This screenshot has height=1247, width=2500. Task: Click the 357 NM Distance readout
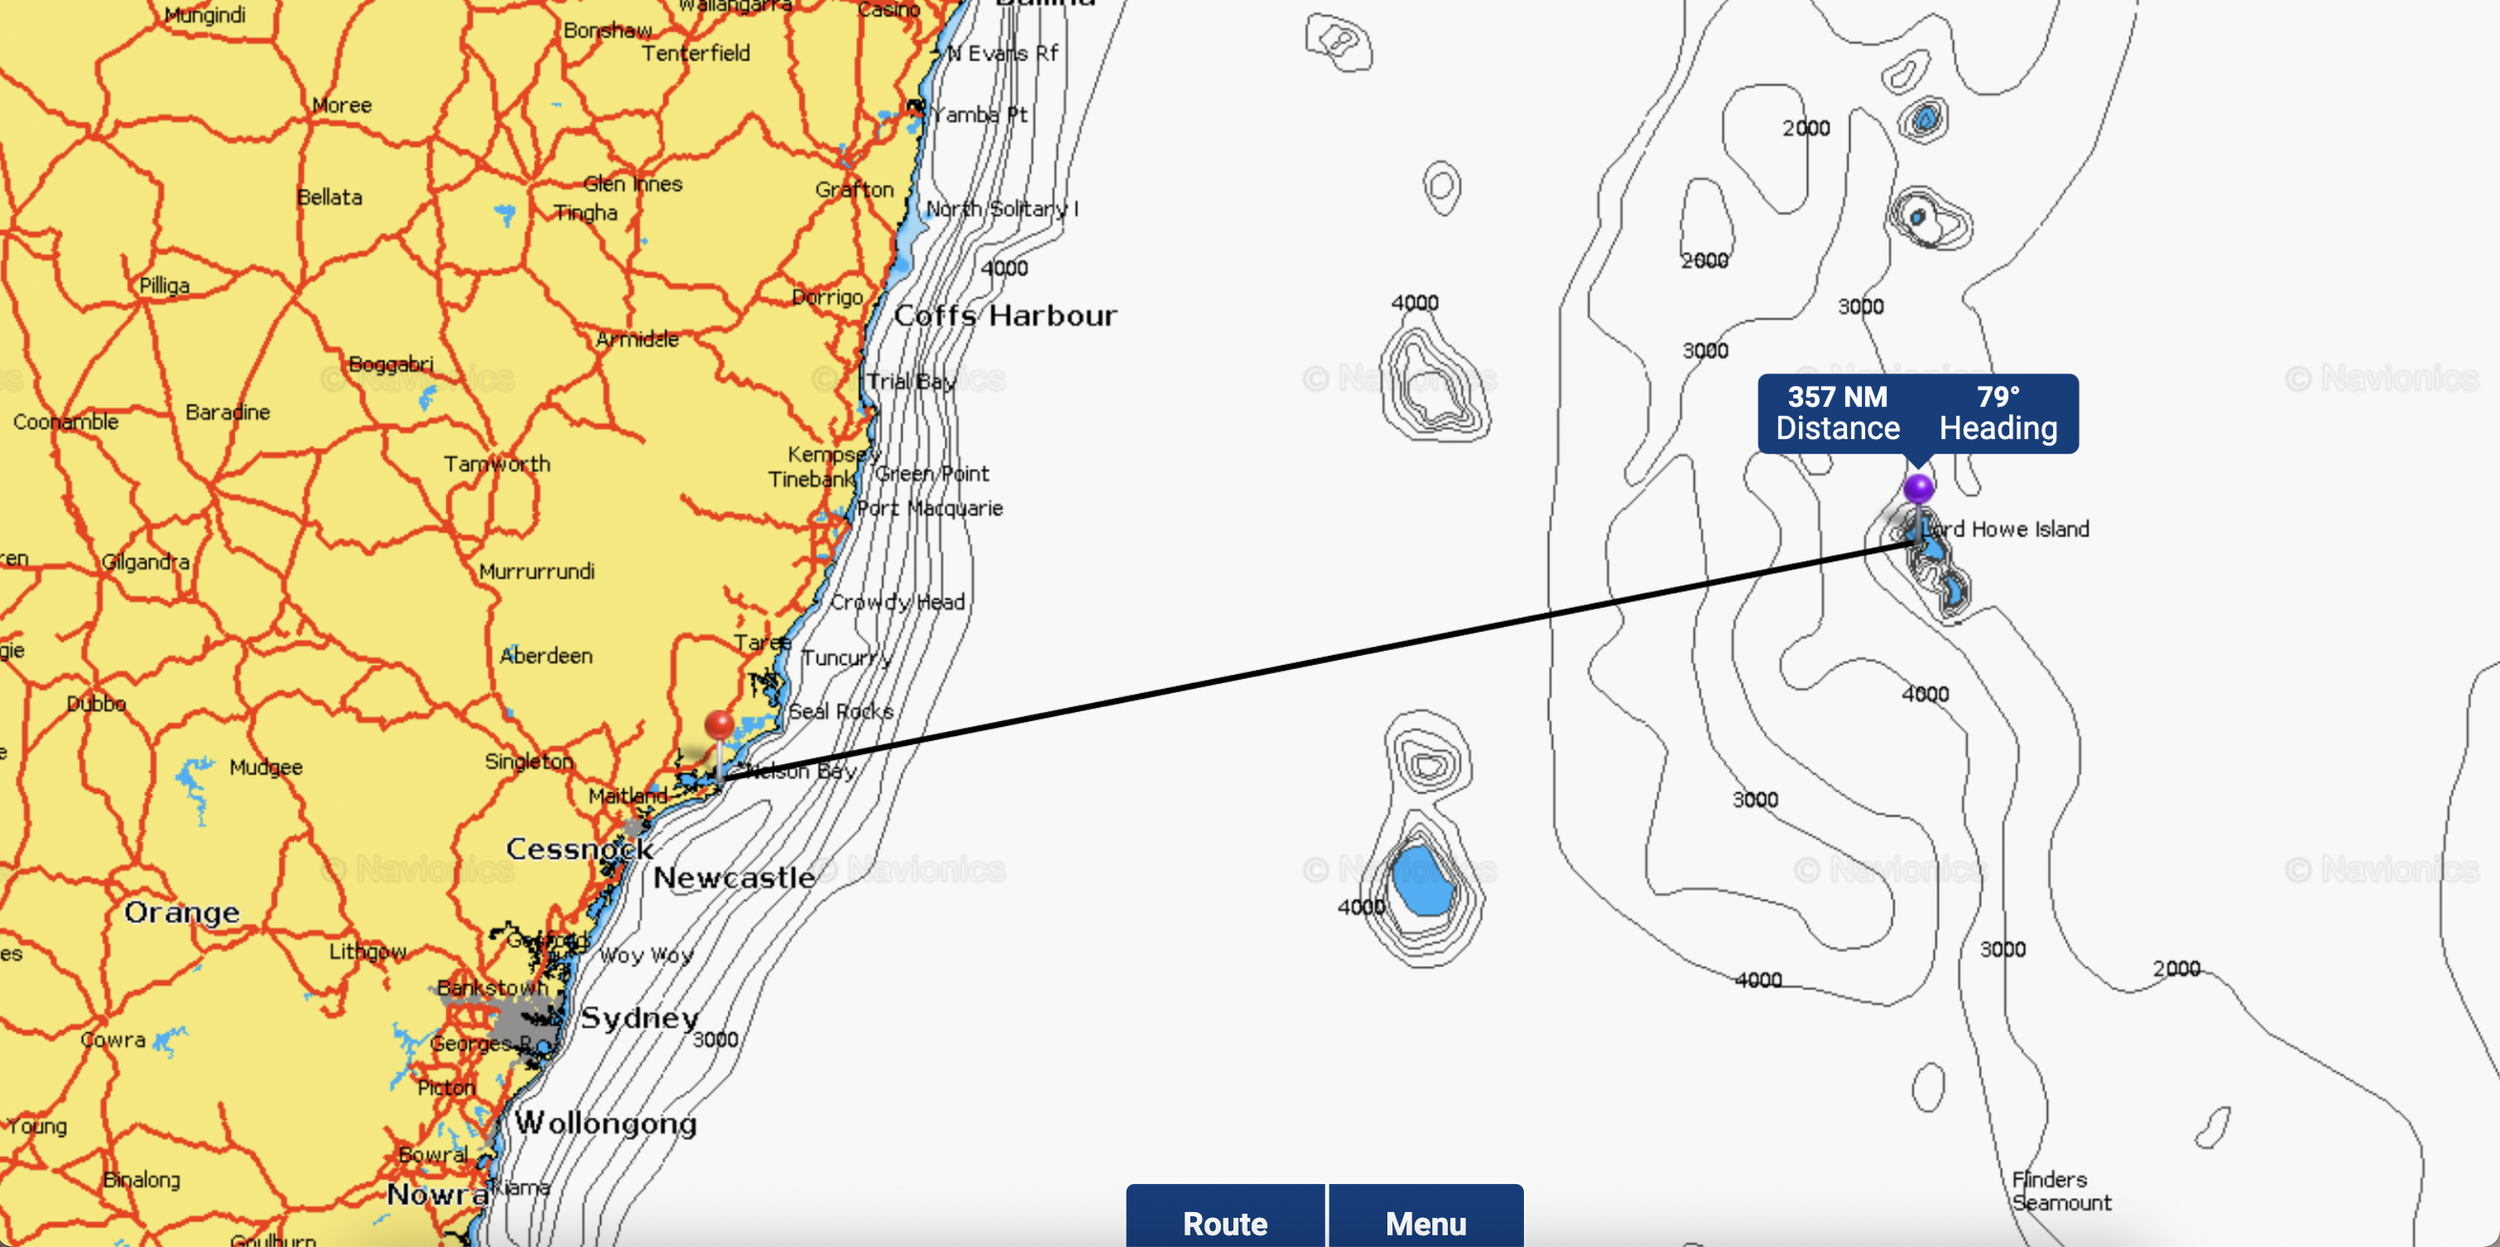pyautogui.click(x=1837, y=413)
